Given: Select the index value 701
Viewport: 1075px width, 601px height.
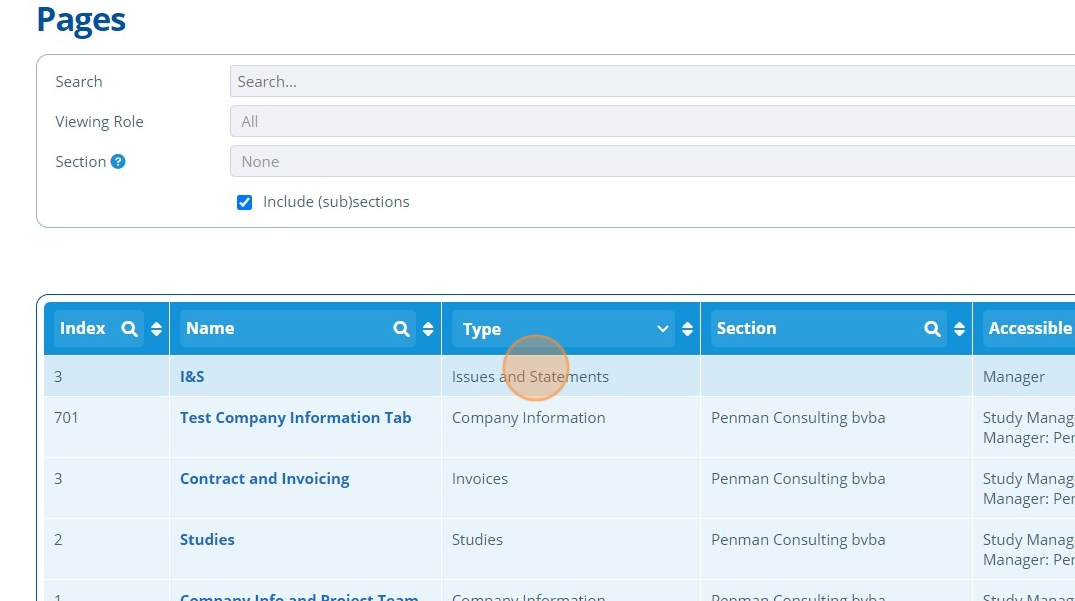Looking at the screenshot, I should [x=66, y=417].
